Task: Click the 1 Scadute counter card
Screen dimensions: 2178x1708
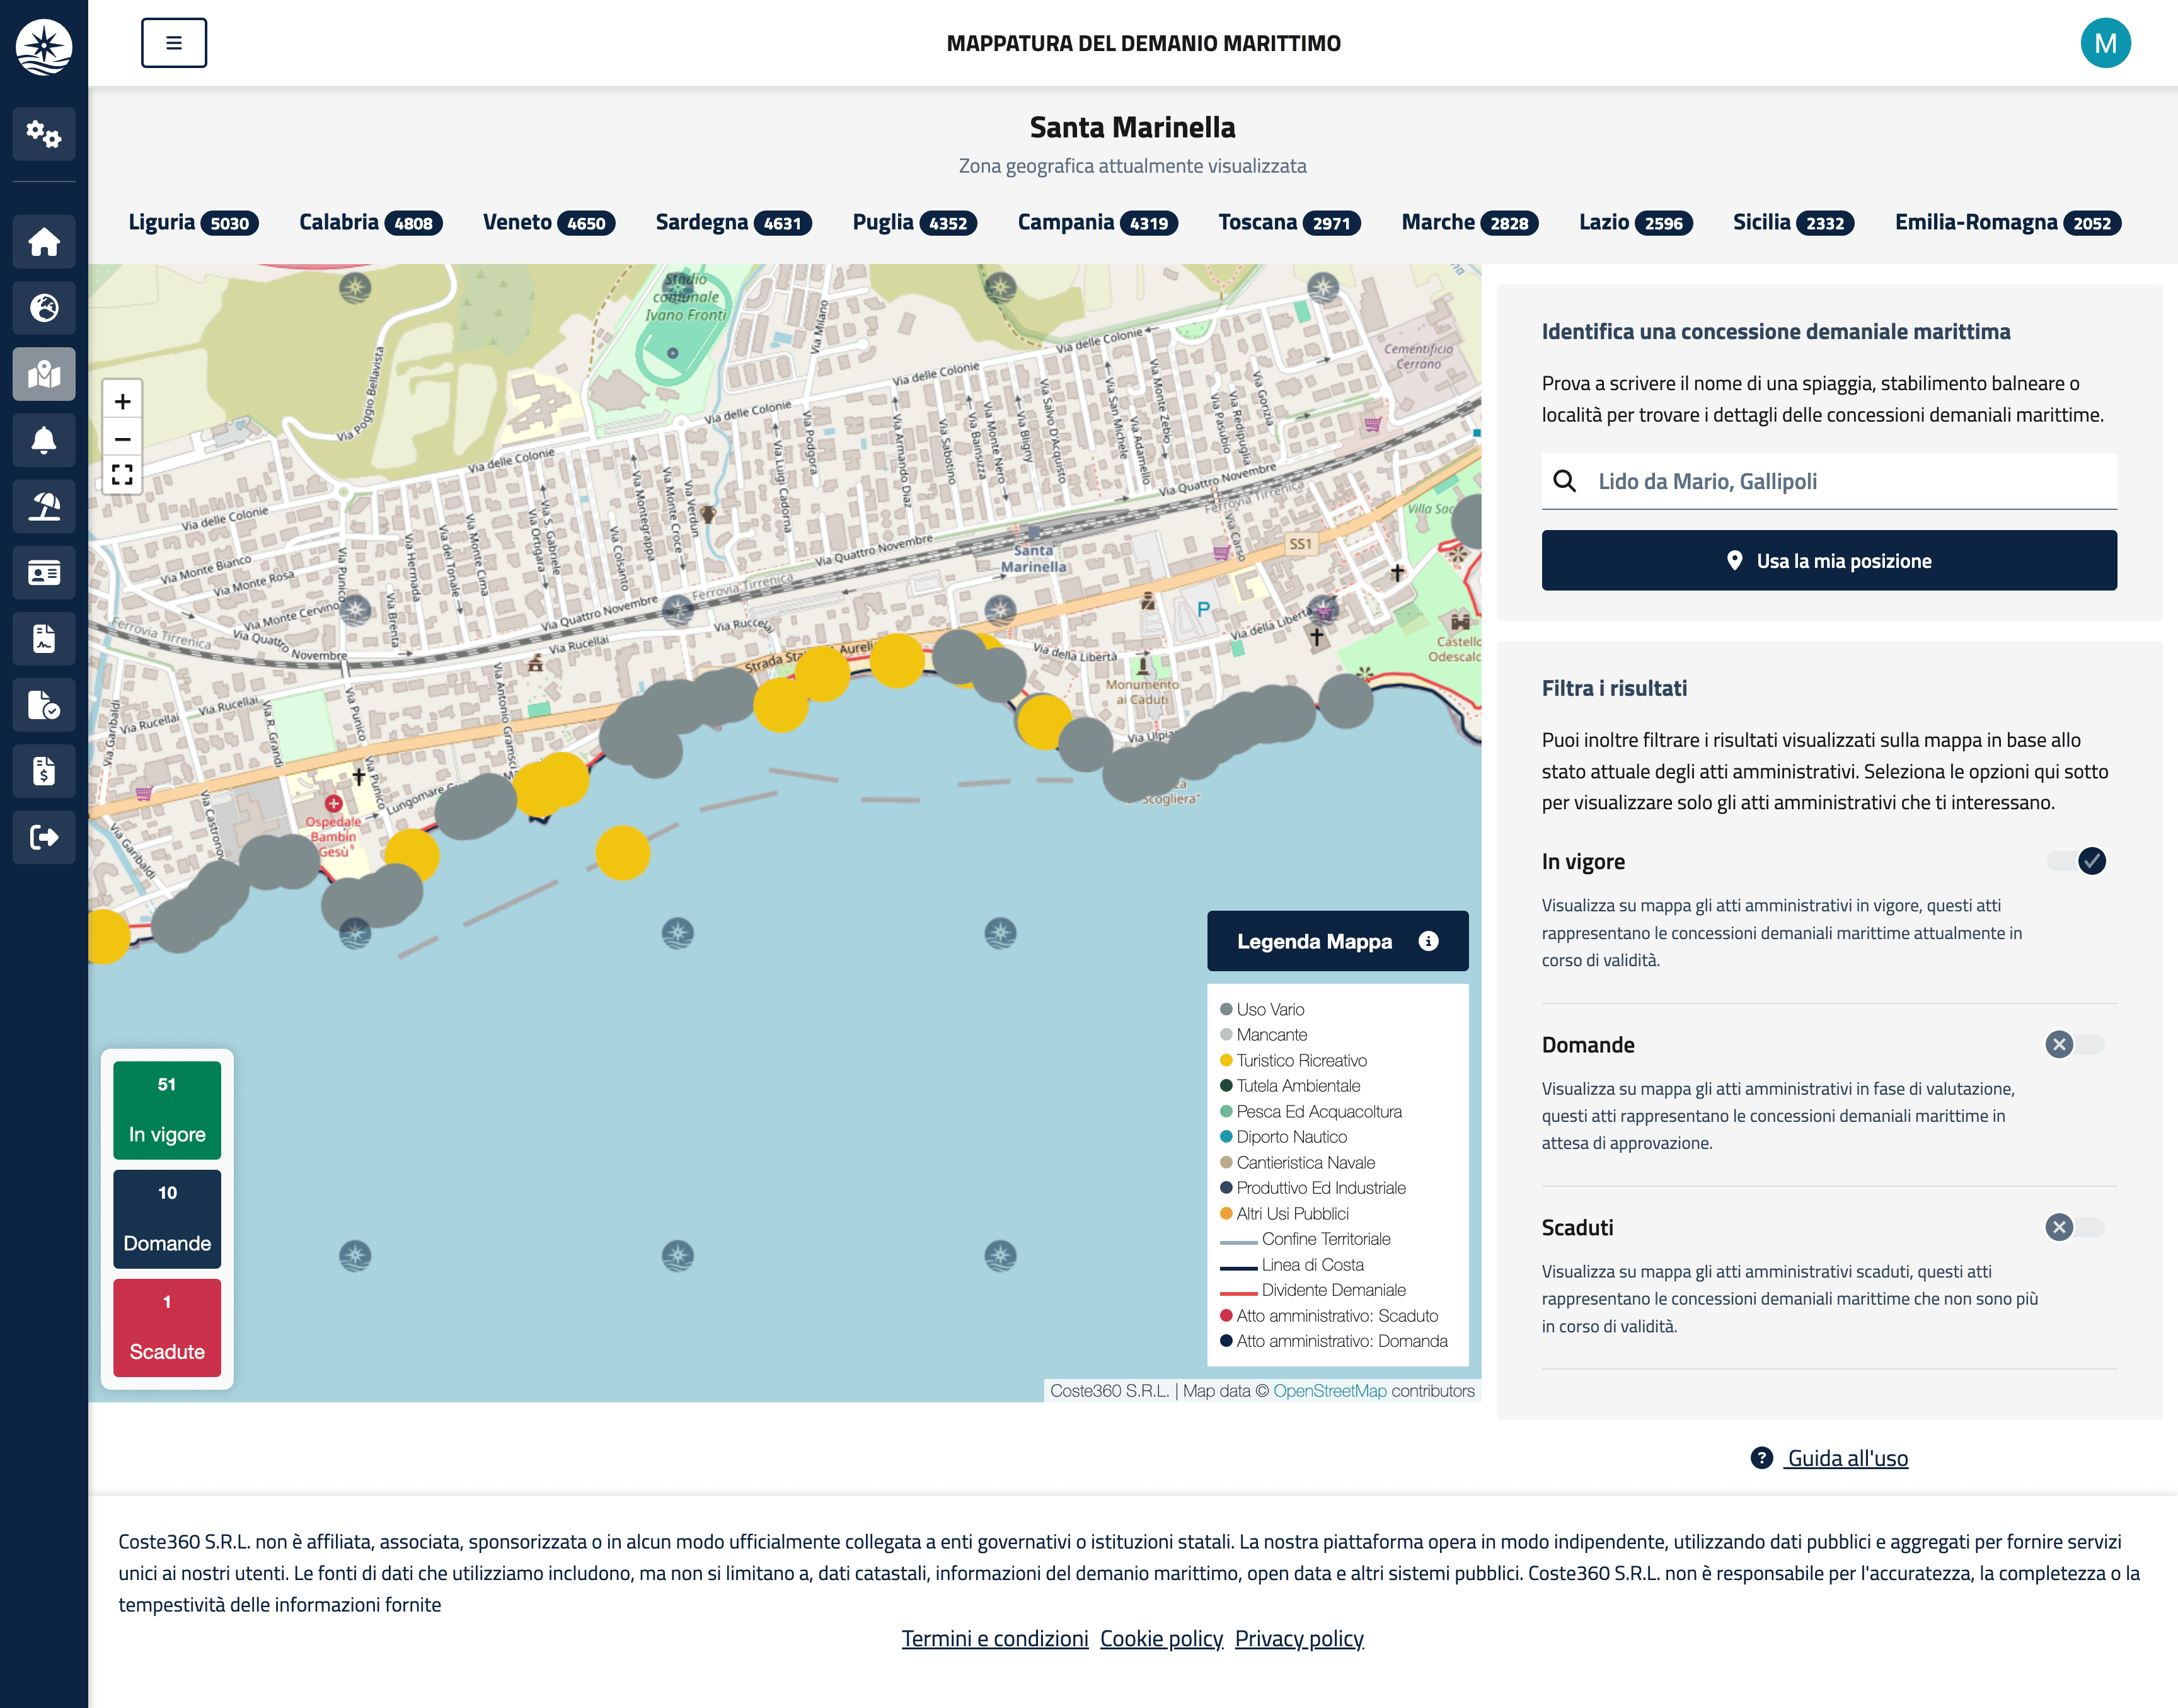Action: click(x=167, y=1328)
